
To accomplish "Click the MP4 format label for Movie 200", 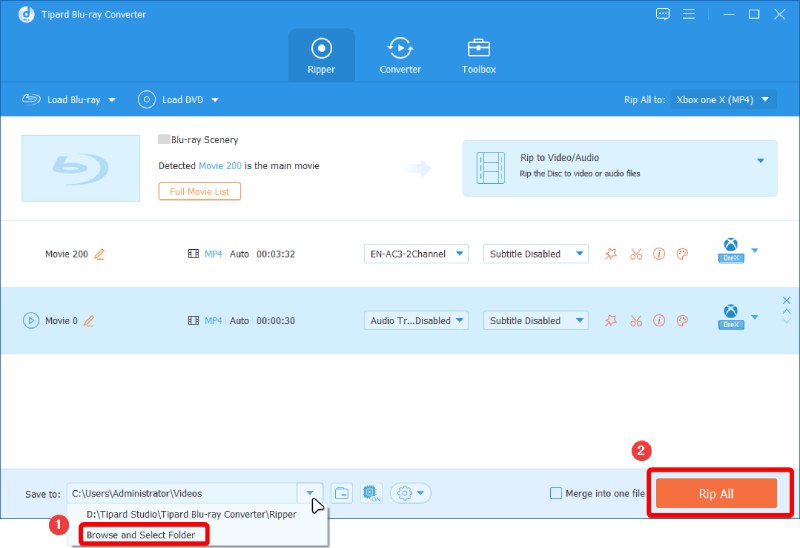I will point(213,254).
